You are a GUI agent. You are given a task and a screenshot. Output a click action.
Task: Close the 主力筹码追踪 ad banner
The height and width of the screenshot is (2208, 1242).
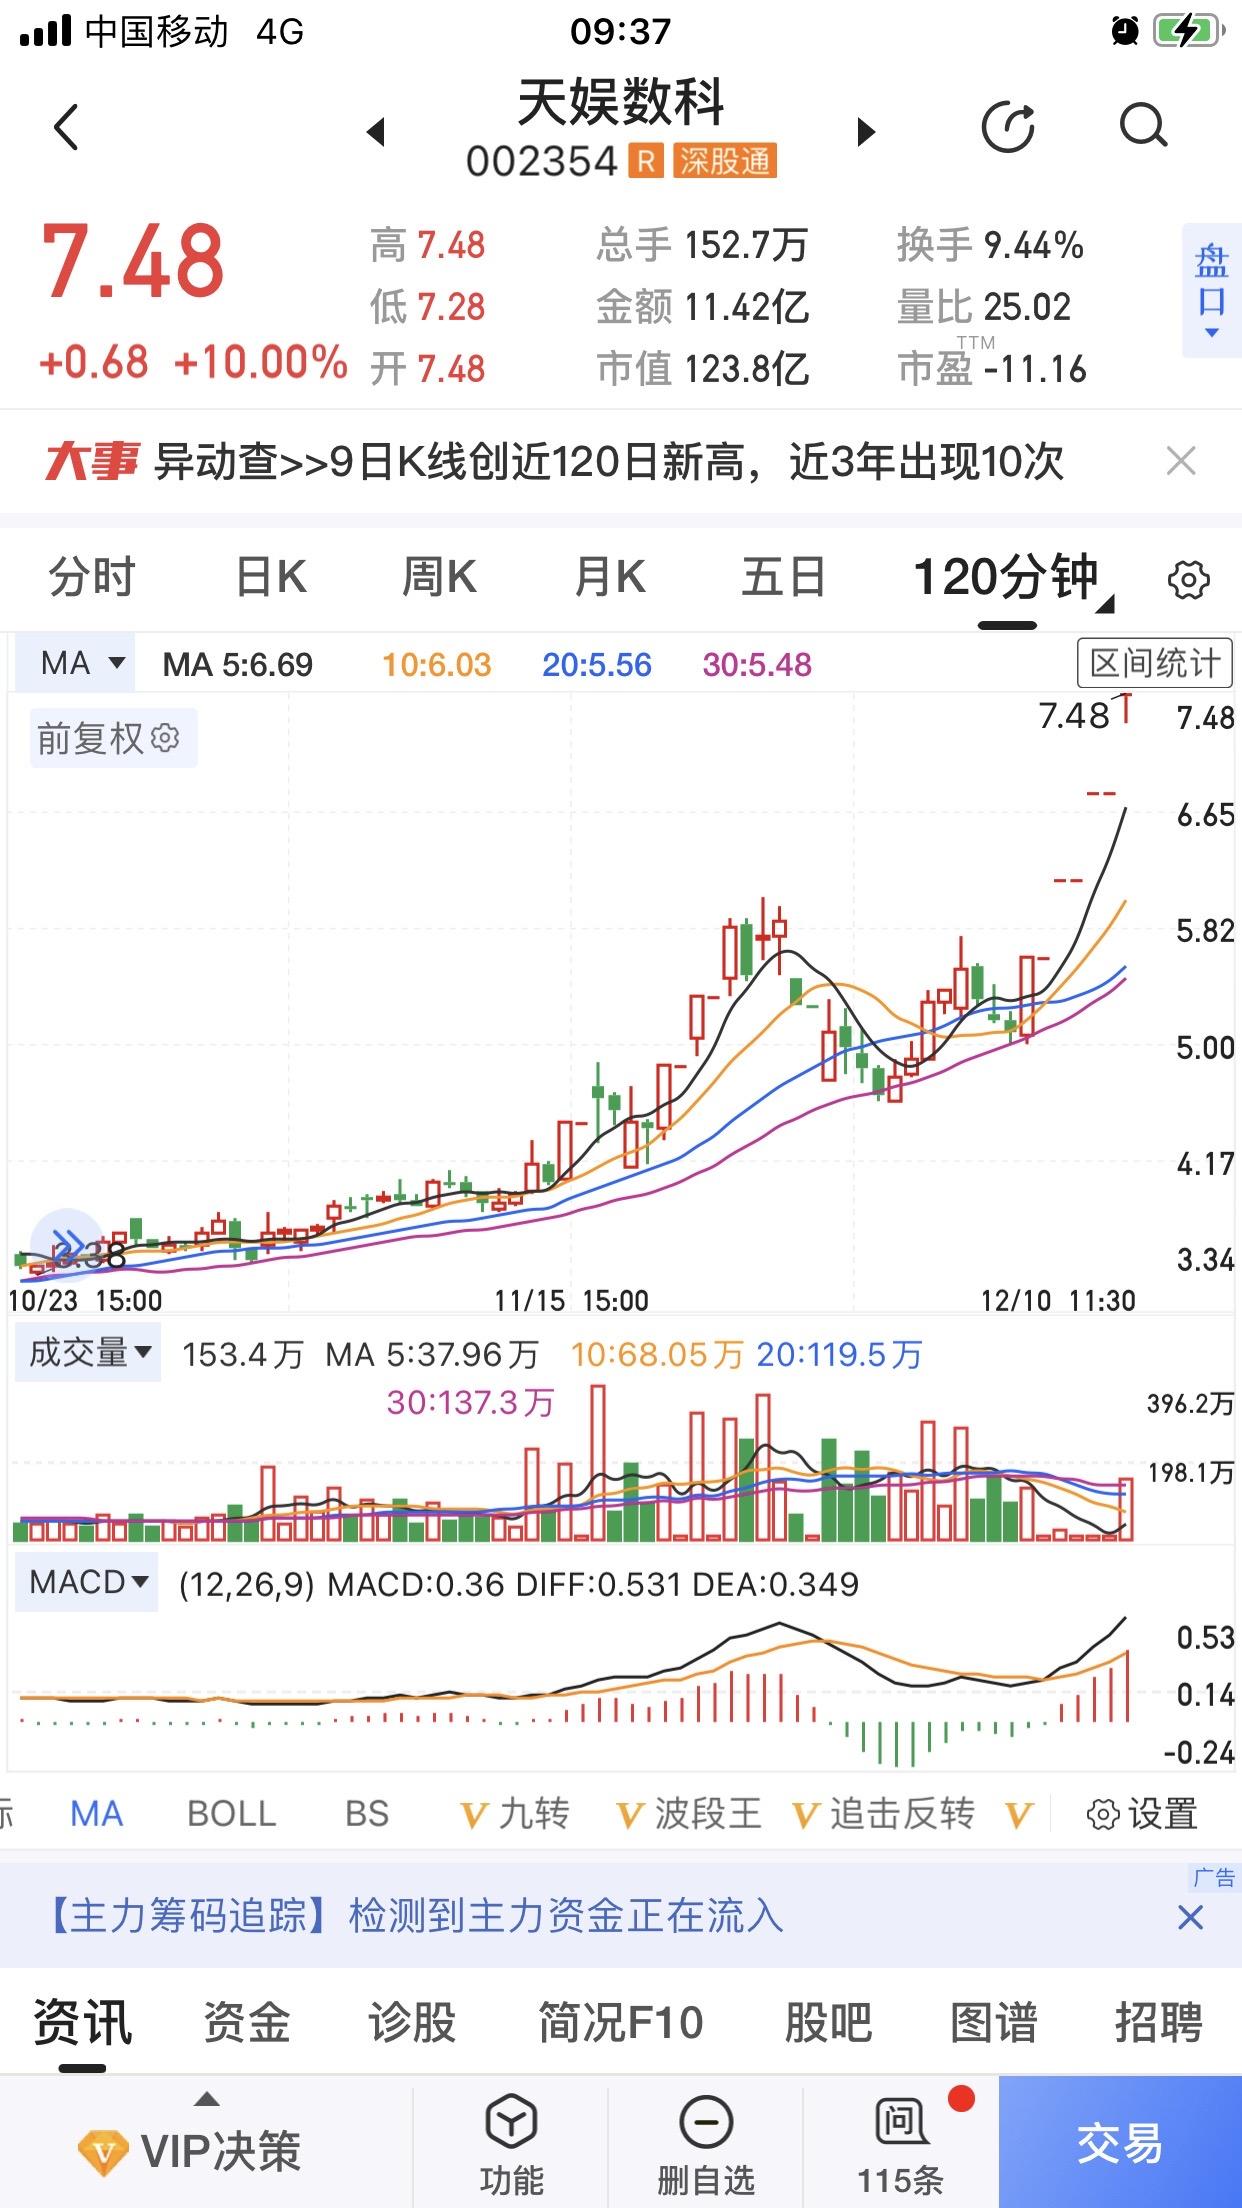[x=1190, y=1918]
